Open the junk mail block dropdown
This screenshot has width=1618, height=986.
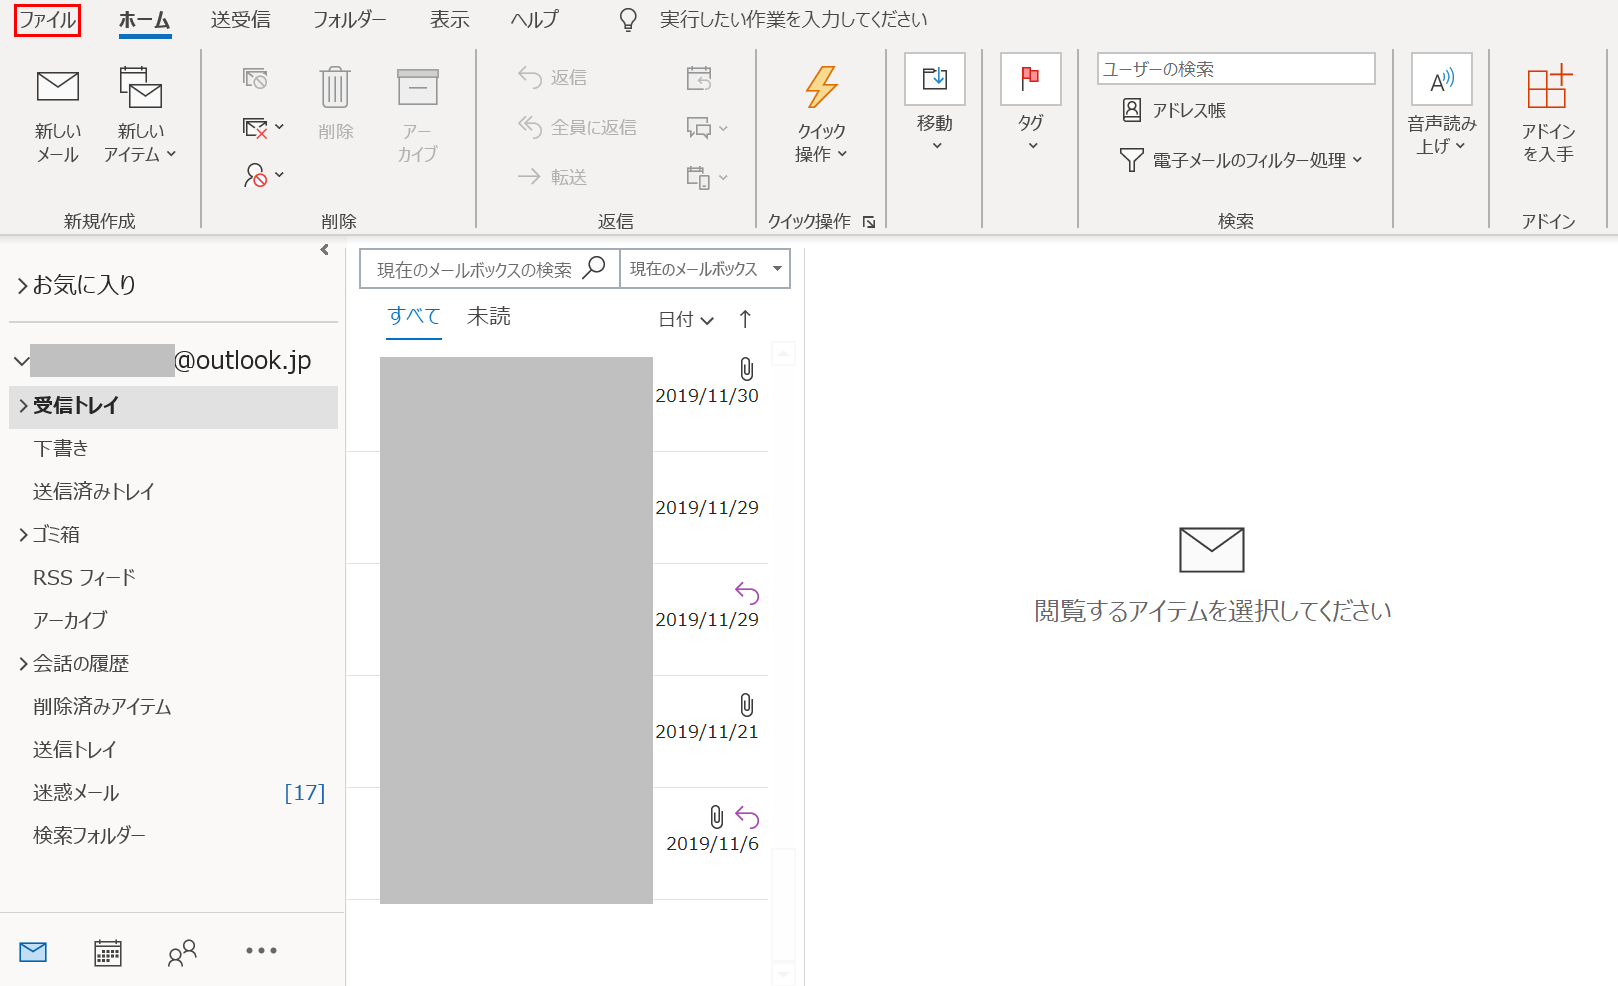(x=264, y=176)
